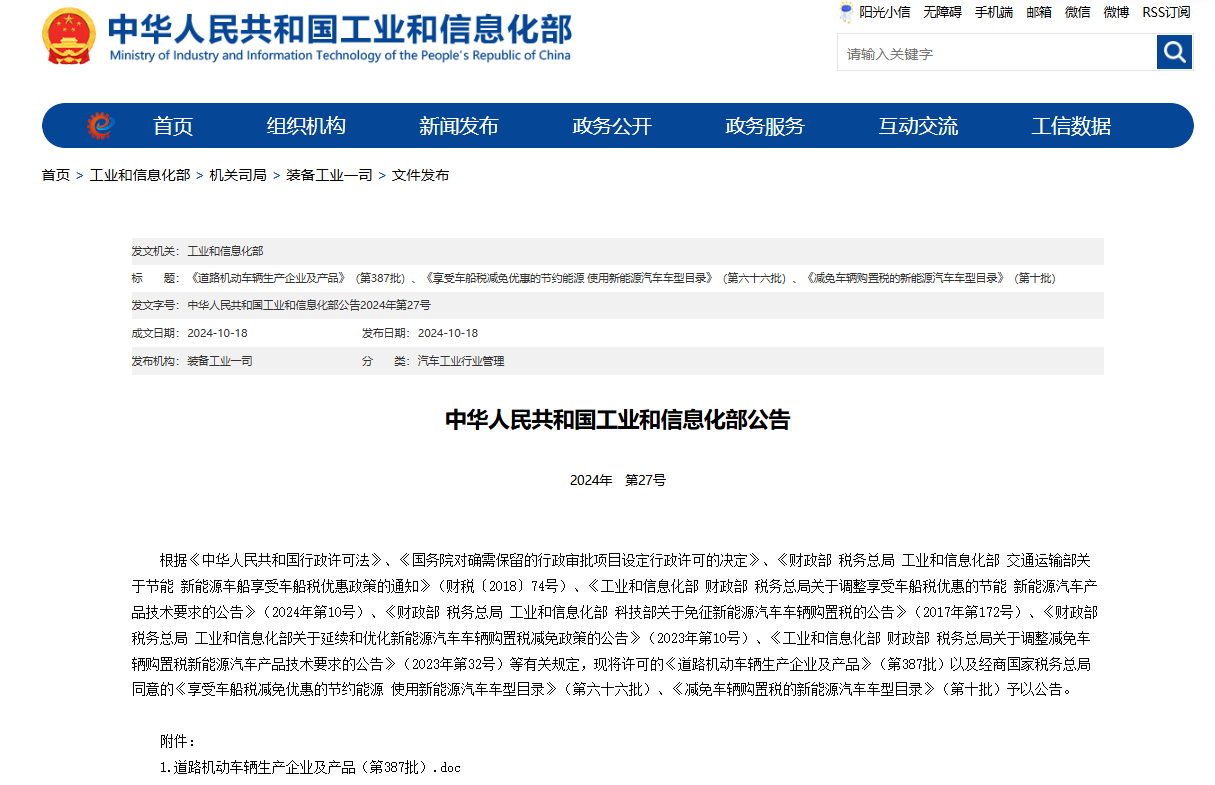This screenshot has width=1215, height=785.
Task: Open attachment 道路机动车辆生产企业及产品 doc
Action: pyautogui.click(x=310, y=768)
